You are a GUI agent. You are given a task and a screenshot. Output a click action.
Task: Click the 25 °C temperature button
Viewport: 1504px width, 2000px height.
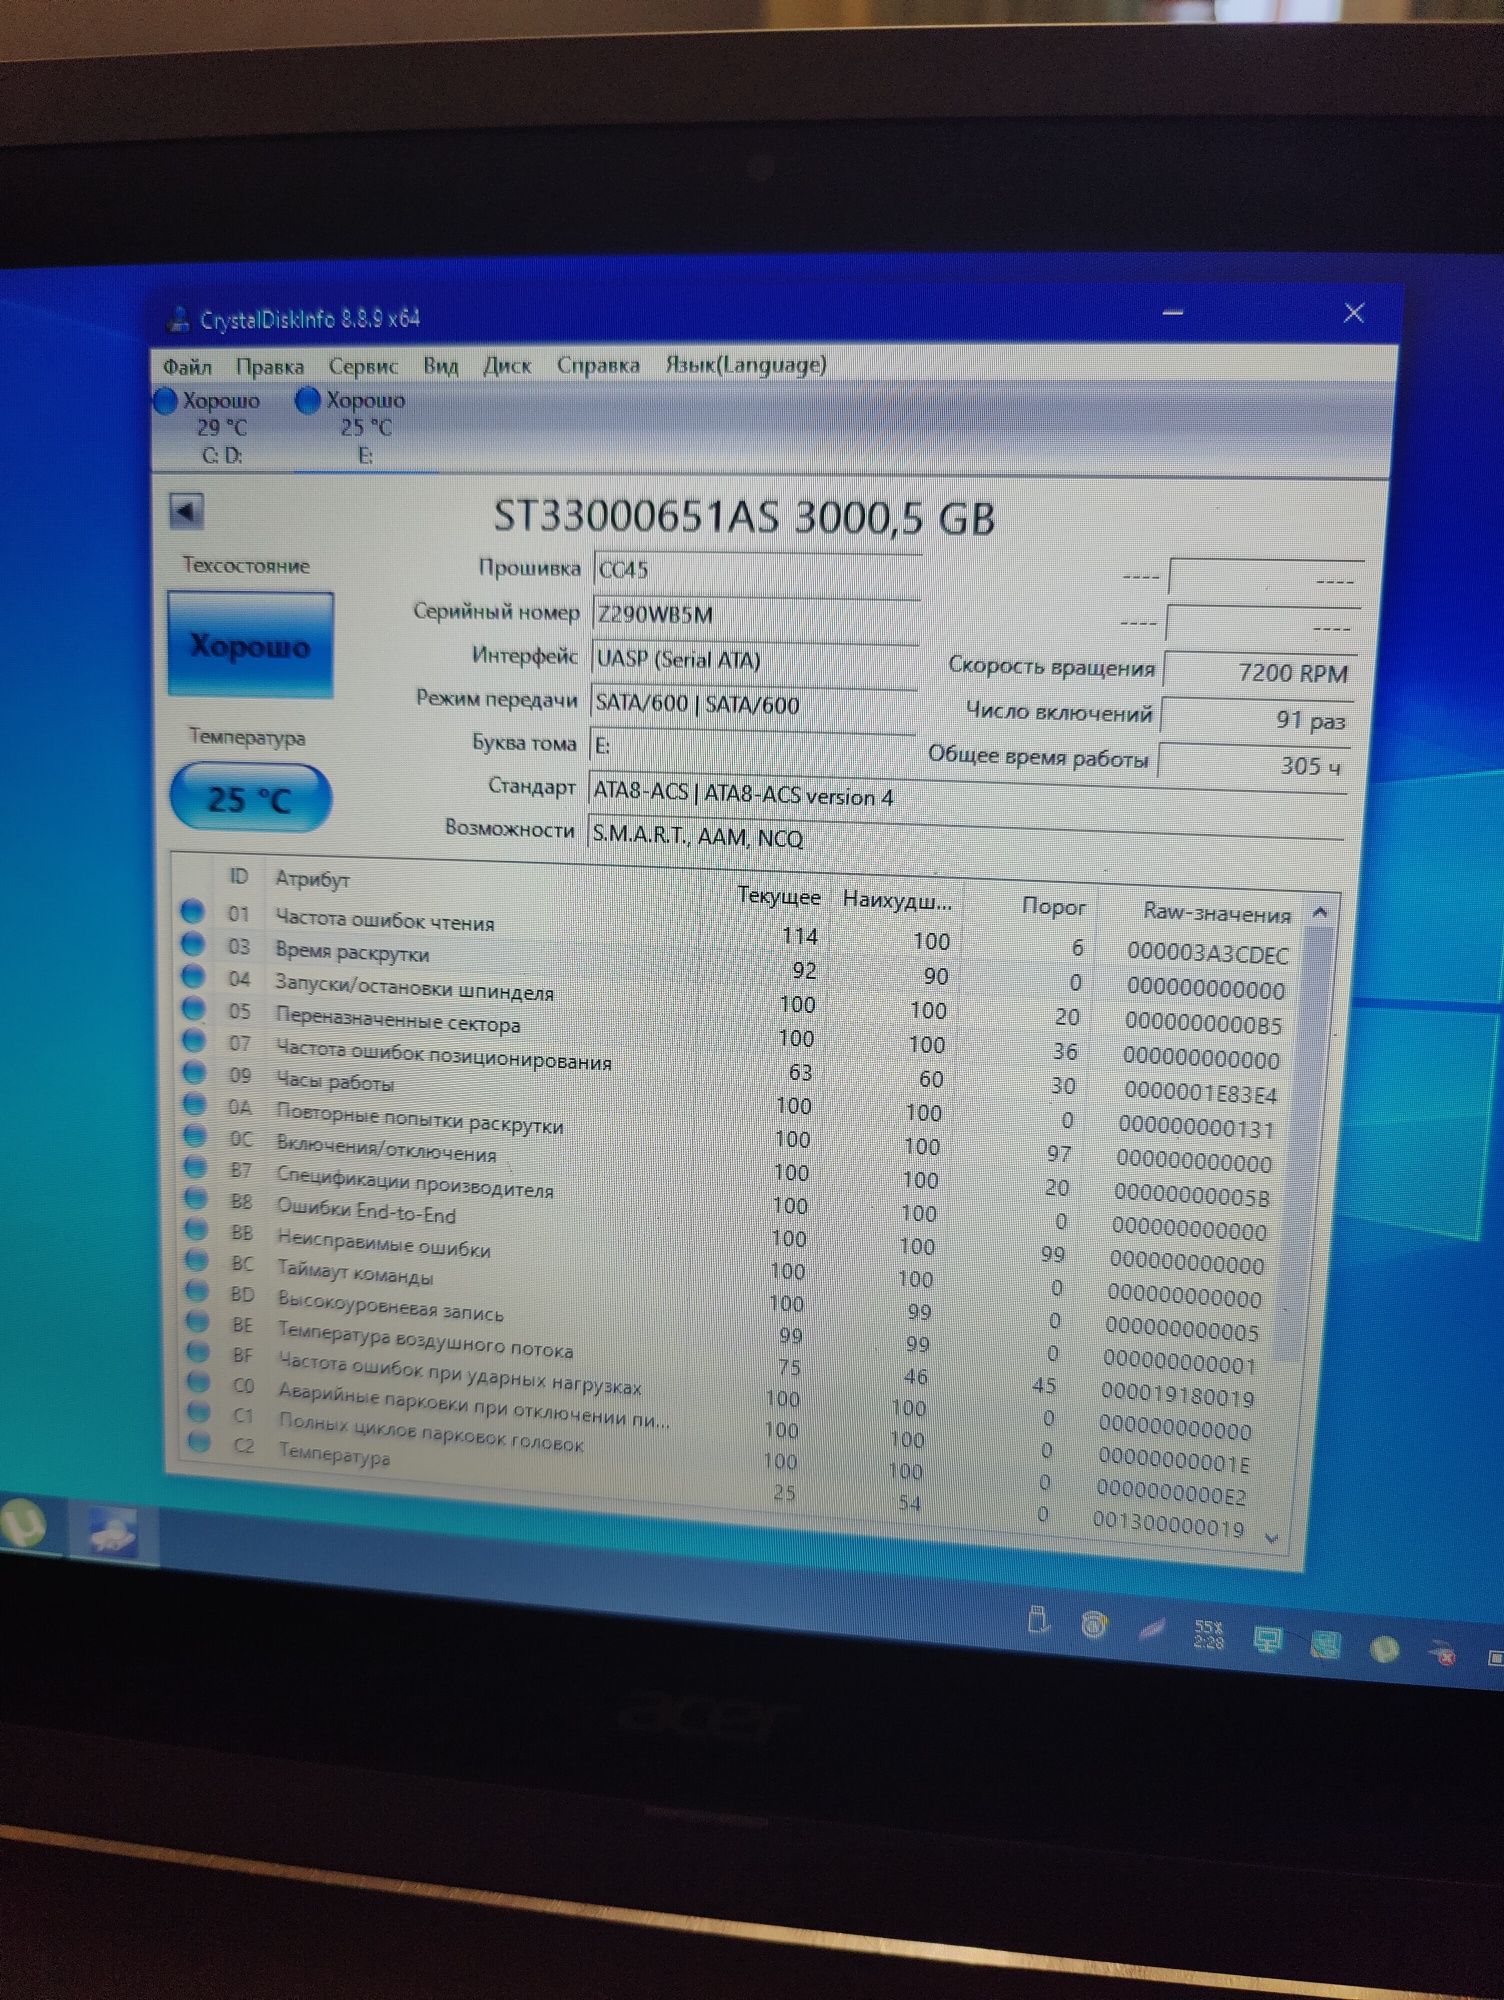pos(250,798)
